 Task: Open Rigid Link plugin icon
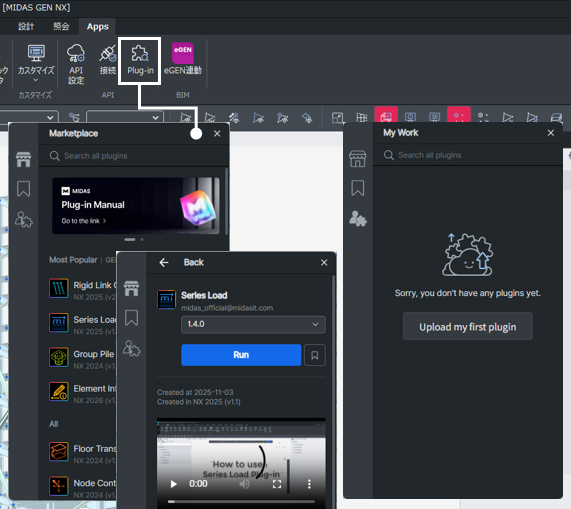[59, 288]
